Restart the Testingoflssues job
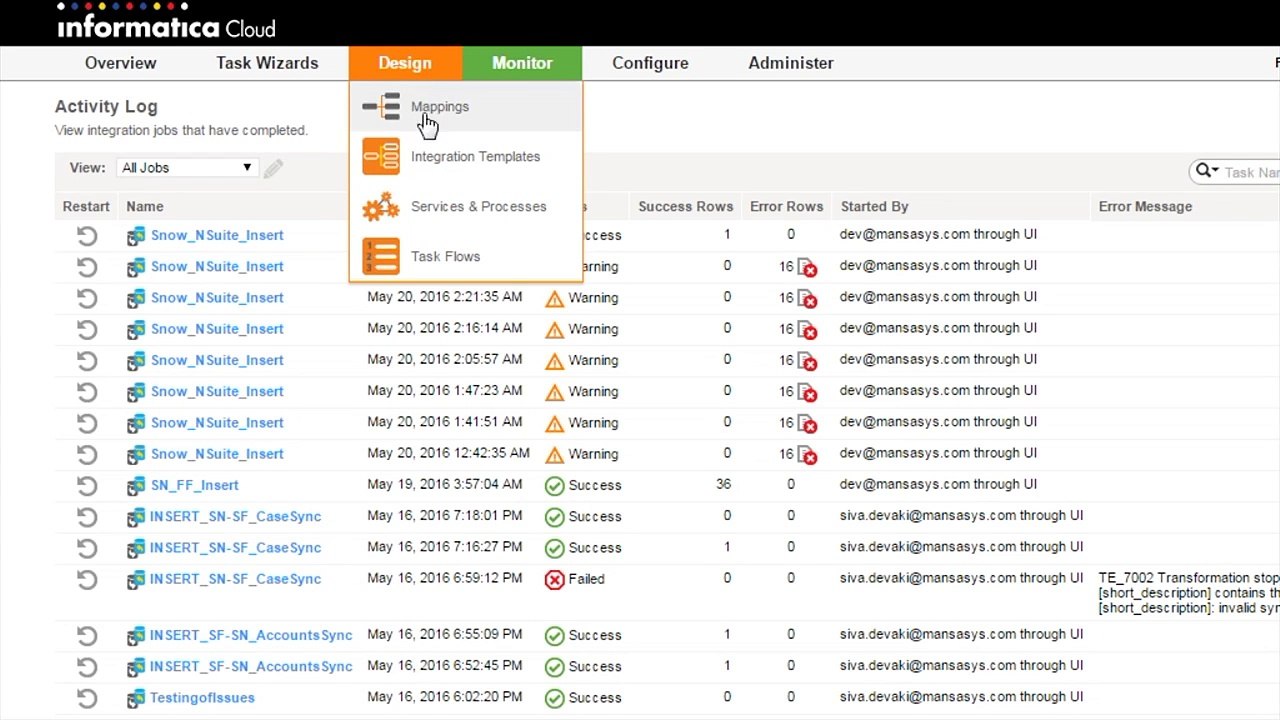Viewport: 1280px width, 720px height. pyautogui.click(x=87, y=698)
